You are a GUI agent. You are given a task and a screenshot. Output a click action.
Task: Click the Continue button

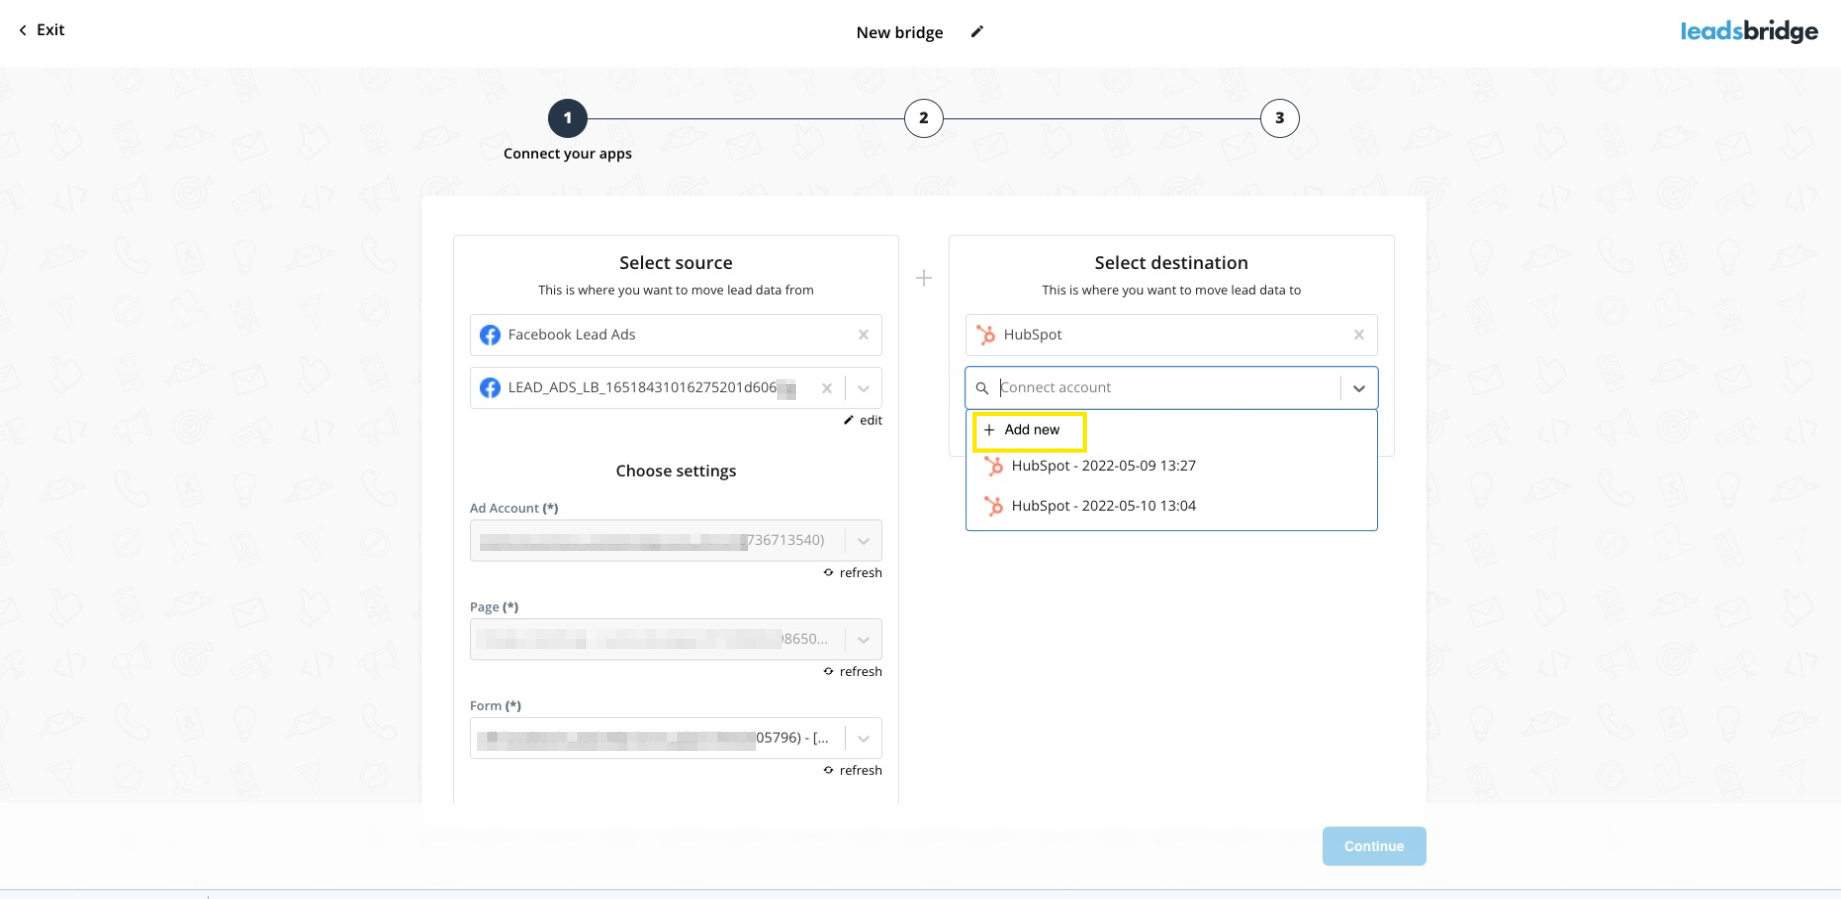[1373, 846]
